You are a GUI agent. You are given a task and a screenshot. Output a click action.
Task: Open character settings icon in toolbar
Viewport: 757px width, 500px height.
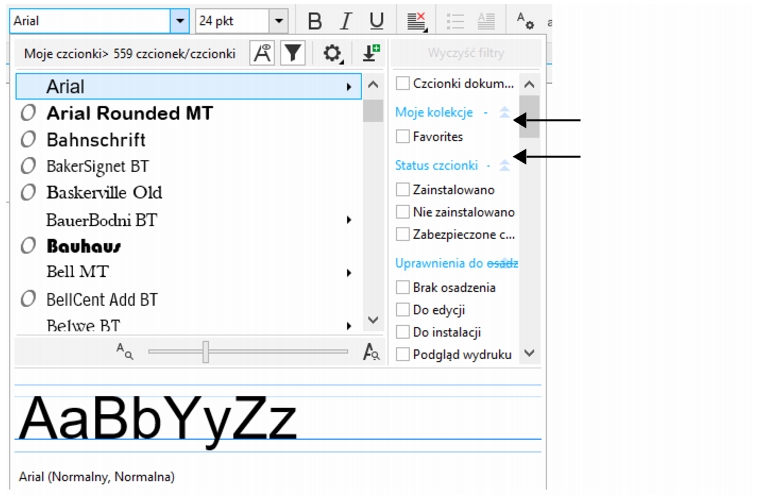(525, 21)
